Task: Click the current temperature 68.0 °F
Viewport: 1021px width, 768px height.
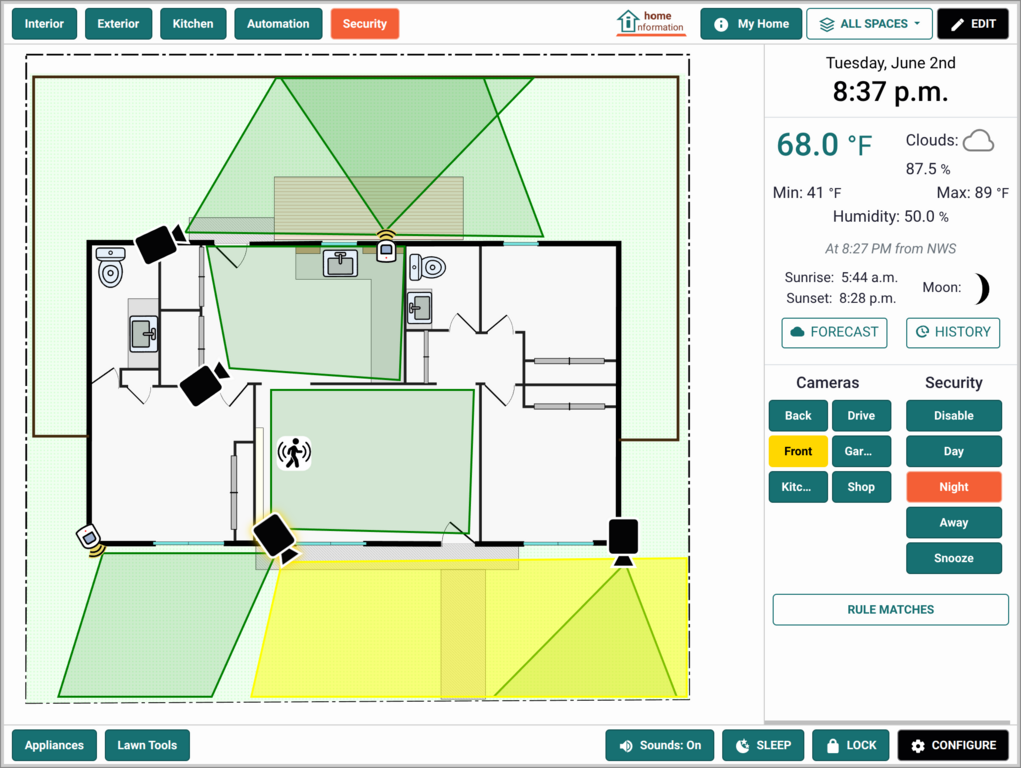Action: (824, 145)
